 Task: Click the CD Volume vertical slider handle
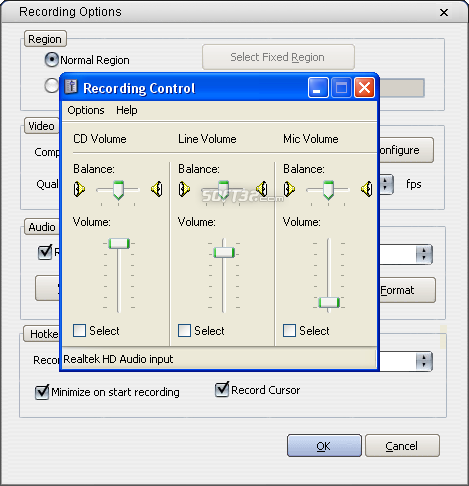pos(119,243)
